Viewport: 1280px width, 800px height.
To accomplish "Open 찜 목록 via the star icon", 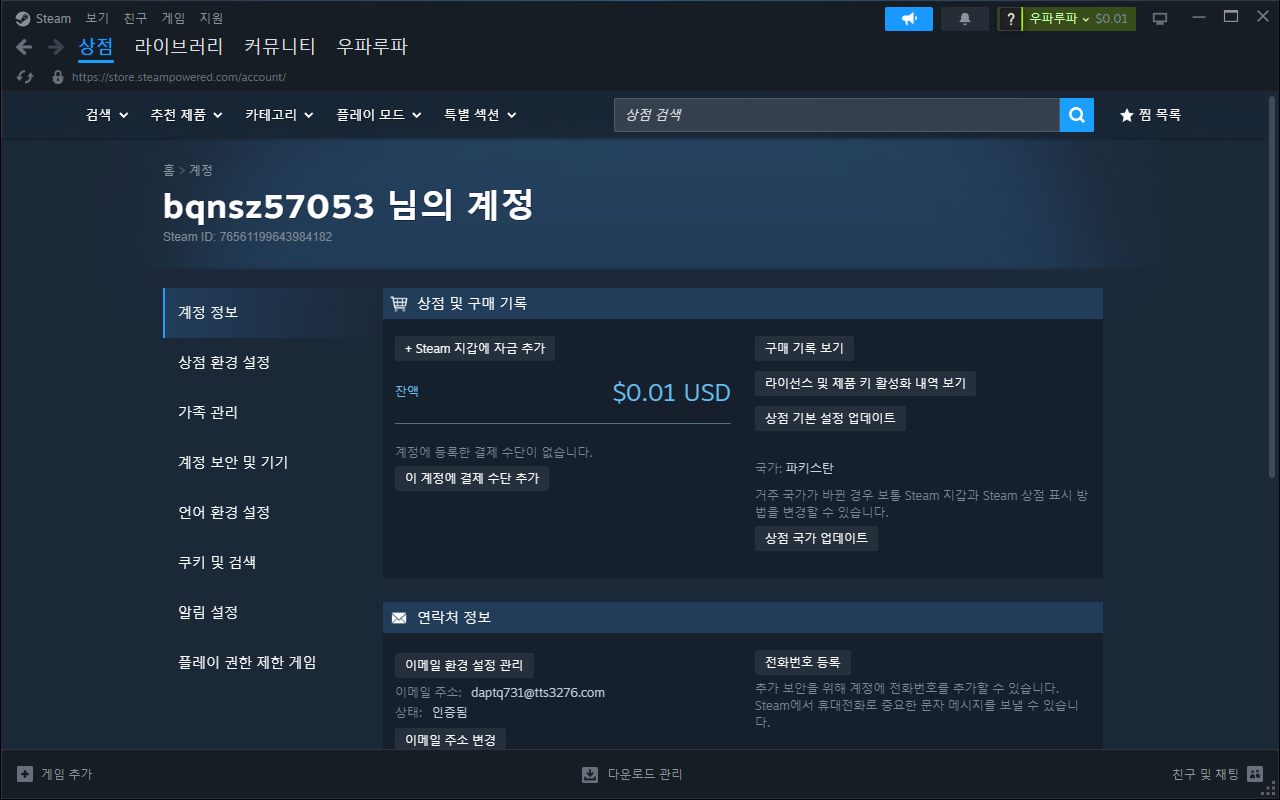I will tap(1124, 115).
